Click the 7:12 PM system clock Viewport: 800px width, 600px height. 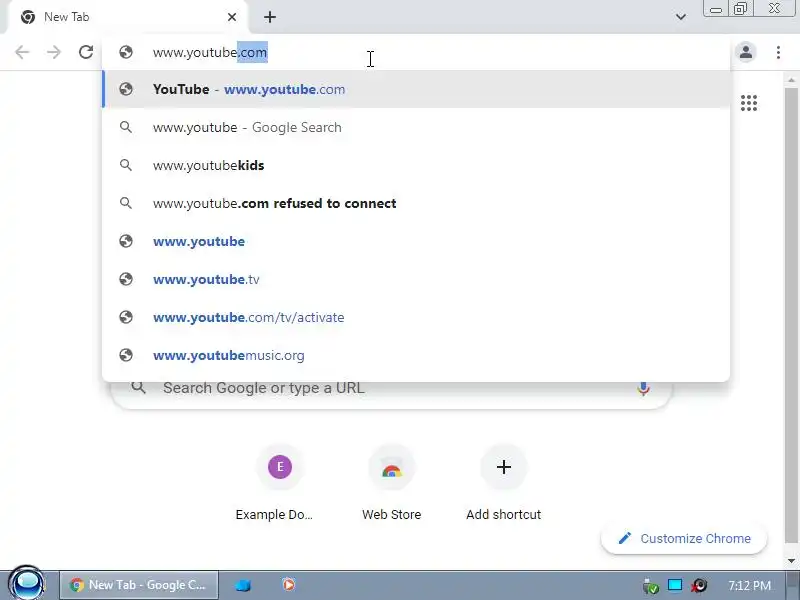click(x=749, y=585)
